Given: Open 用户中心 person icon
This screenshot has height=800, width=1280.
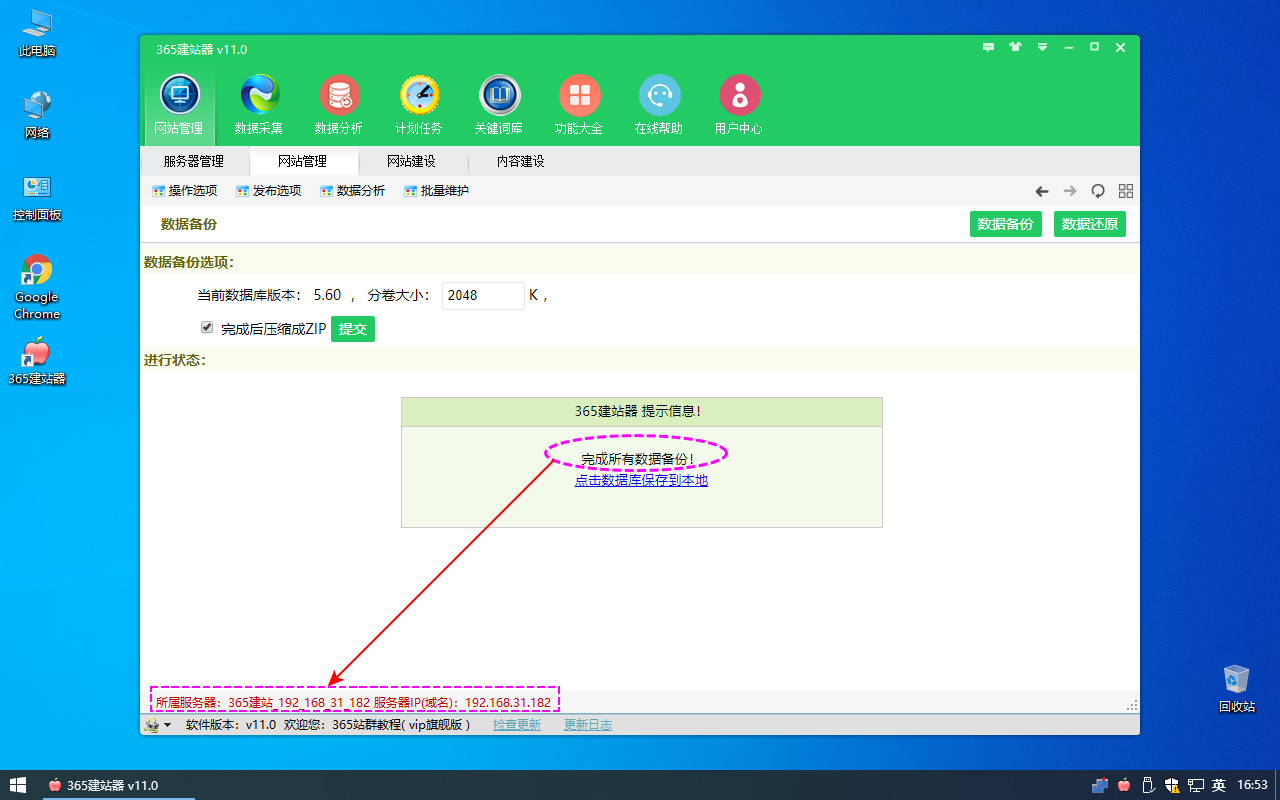Looking at the screenshot, I should (739, 105).
